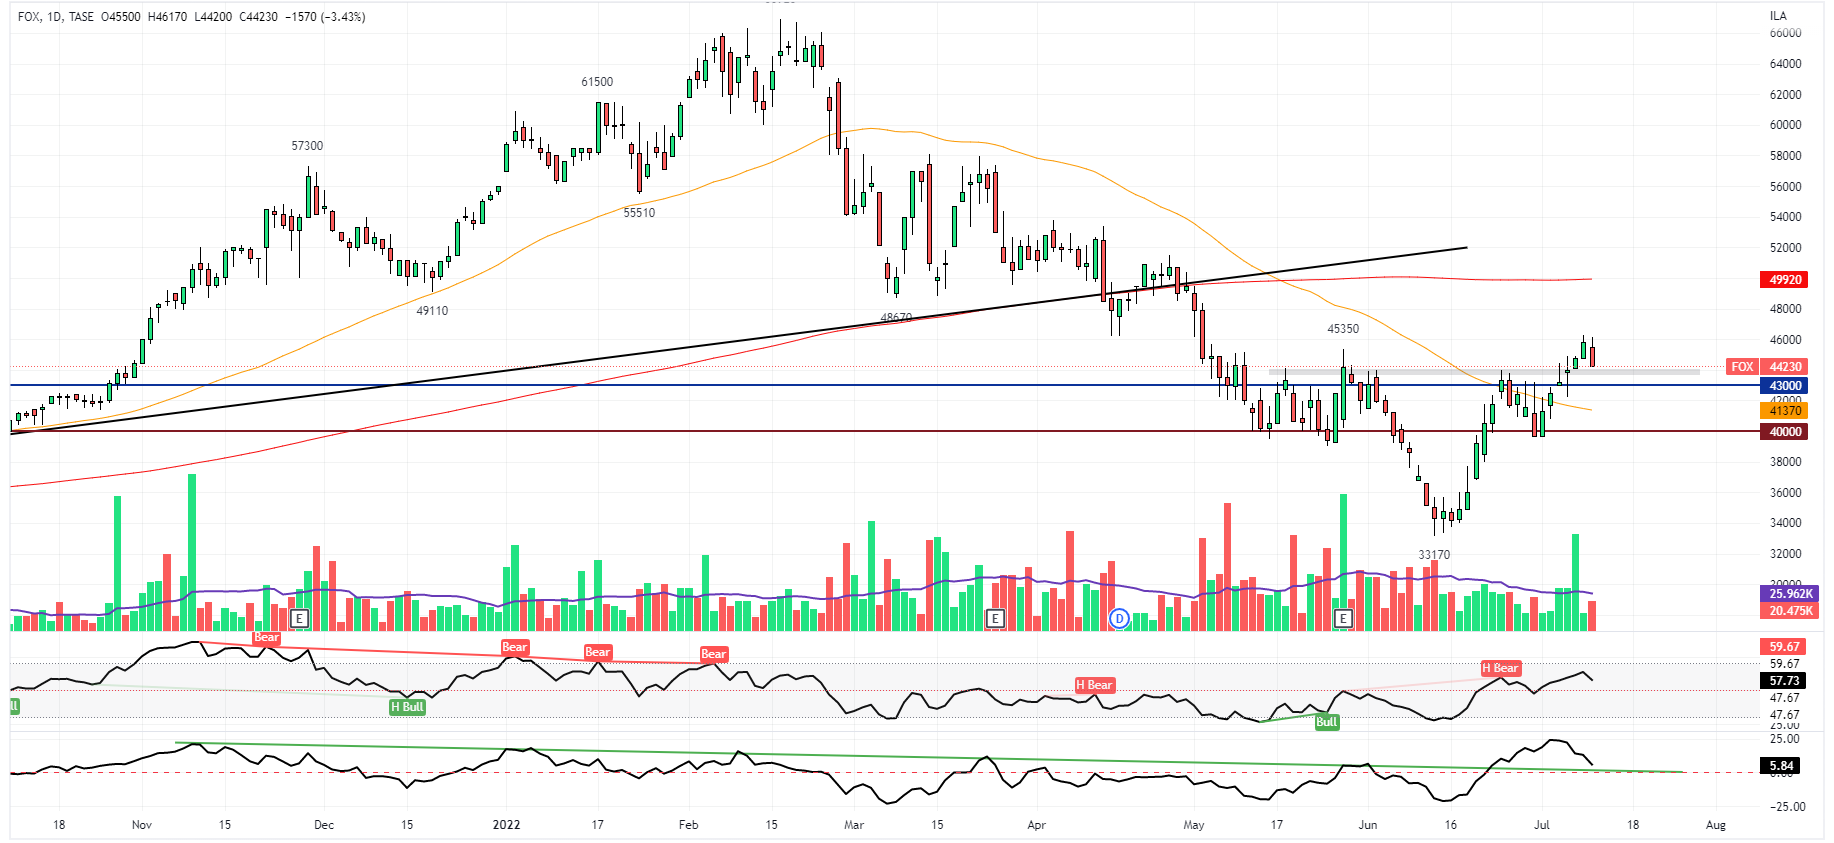This screenshot has height=843, width=1834.
Task: Click the 55510 swing low annotation
Action: (639, 213)
